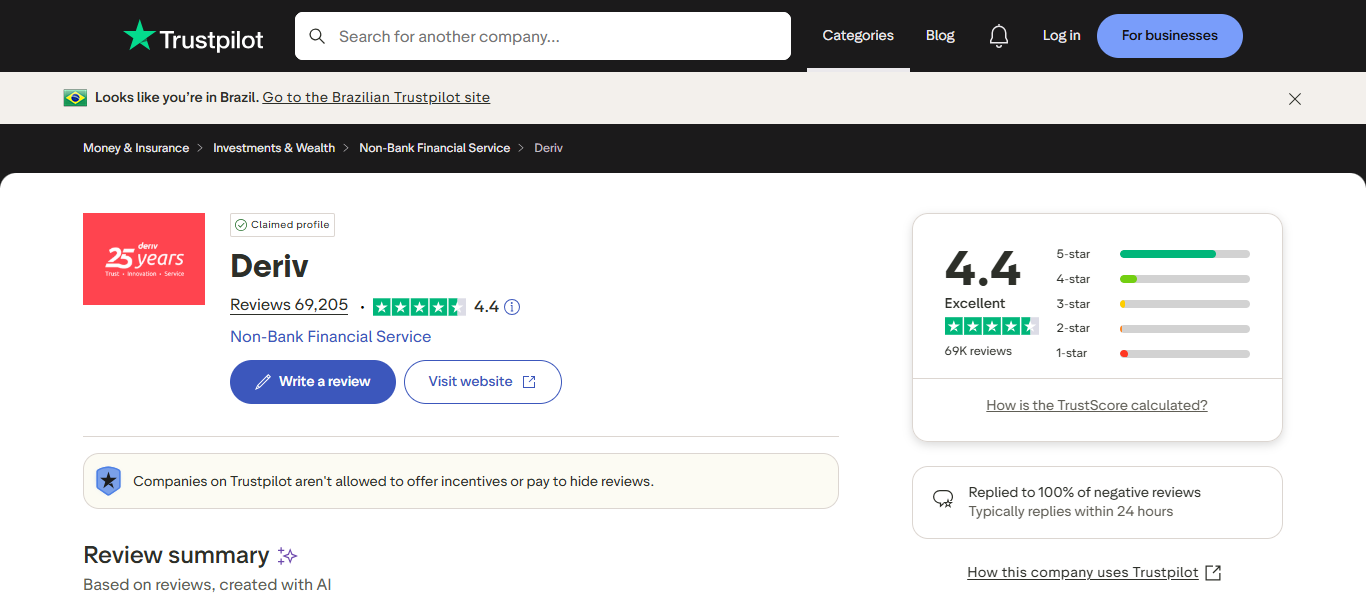Click the search magnifier icon

click(317, 36)
